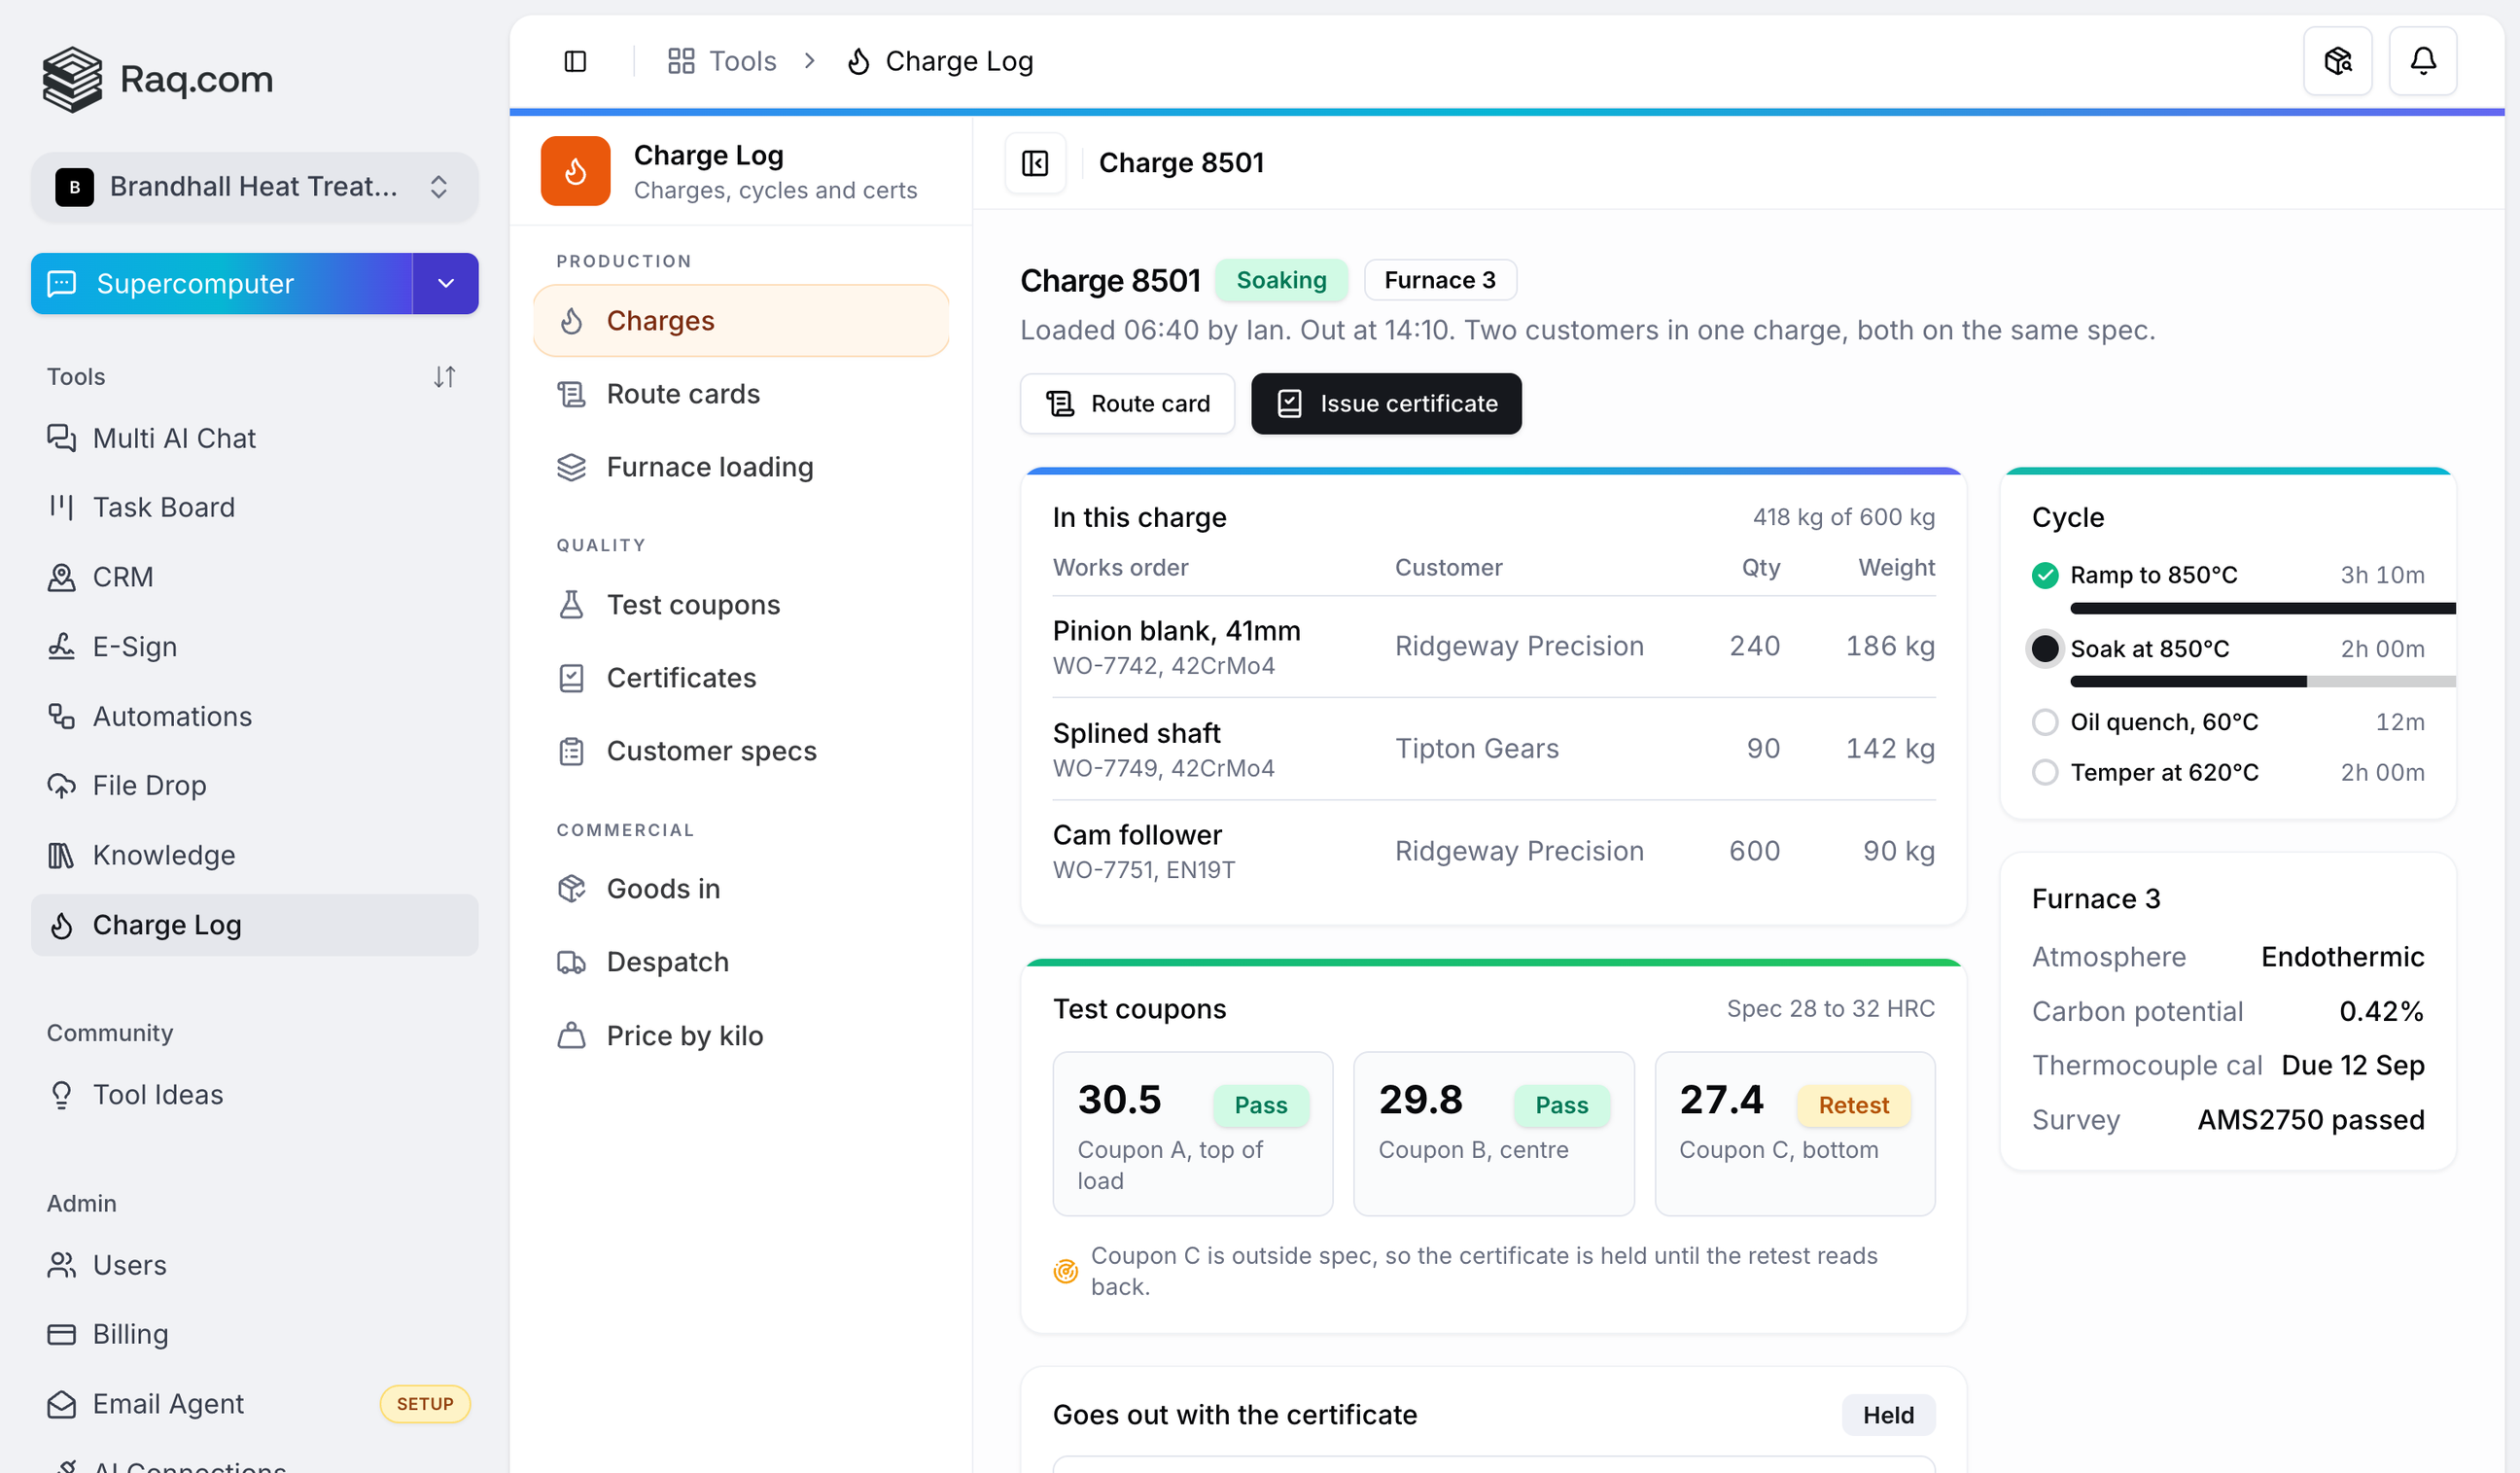Open the Charges section
The image size is (2520, 1473).
(741, 321)
